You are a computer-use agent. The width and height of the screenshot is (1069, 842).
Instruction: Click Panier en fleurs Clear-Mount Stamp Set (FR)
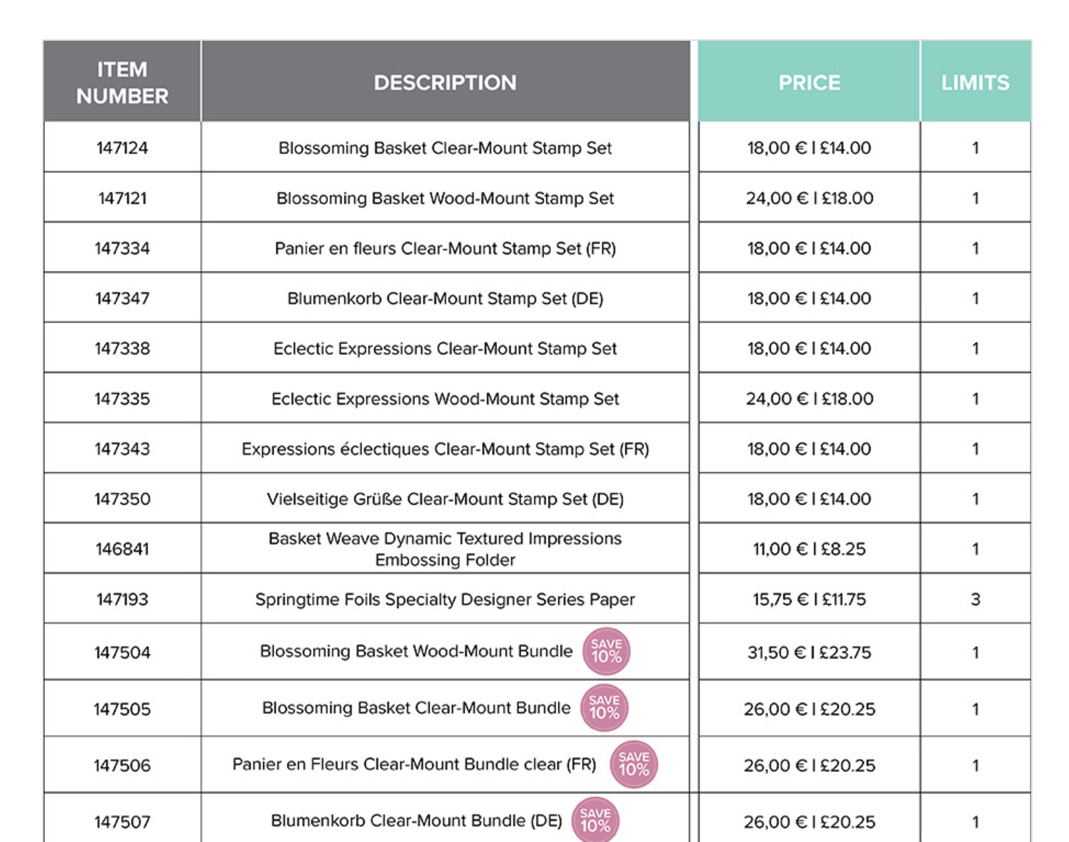point(445,248)
